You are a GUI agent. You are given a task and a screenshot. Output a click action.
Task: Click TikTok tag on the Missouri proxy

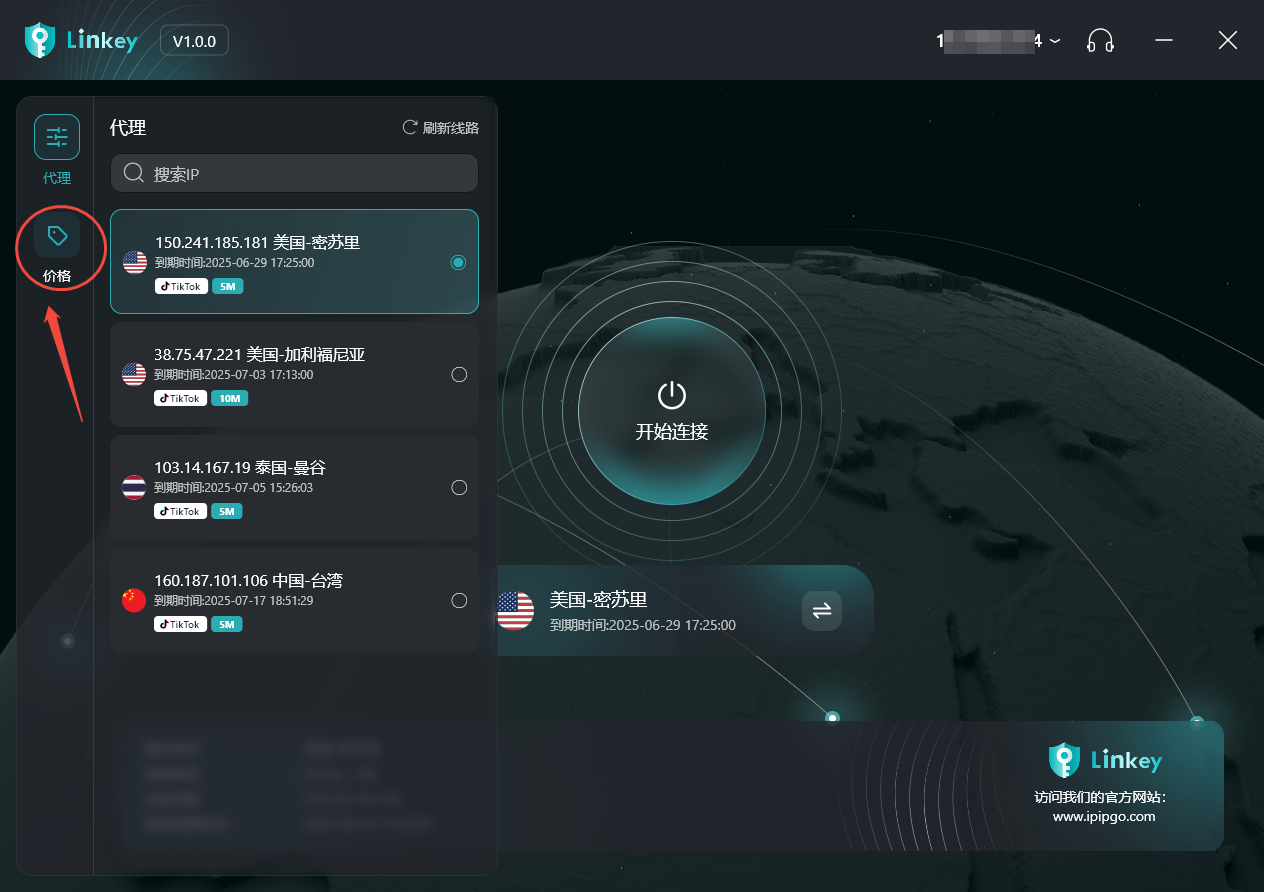click(181, 286)
